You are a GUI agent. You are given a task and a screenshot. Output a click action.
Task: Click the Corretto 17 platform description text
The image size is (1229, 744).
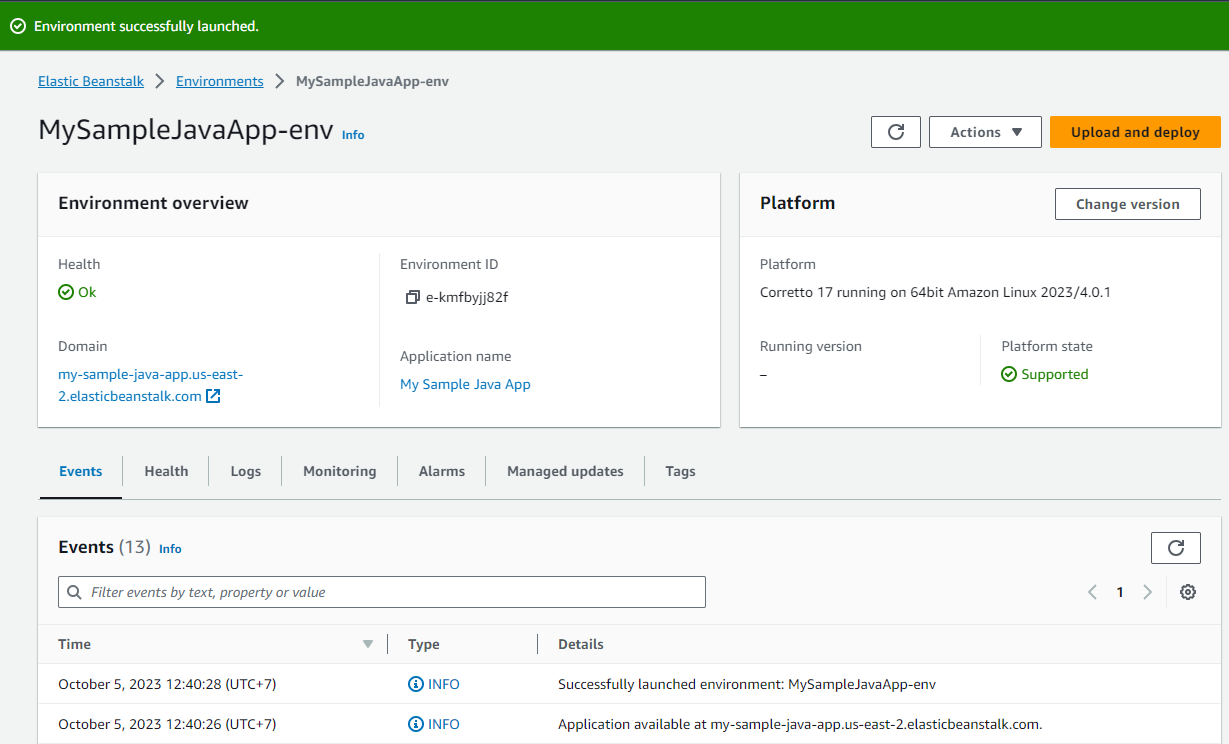[935, 292]
